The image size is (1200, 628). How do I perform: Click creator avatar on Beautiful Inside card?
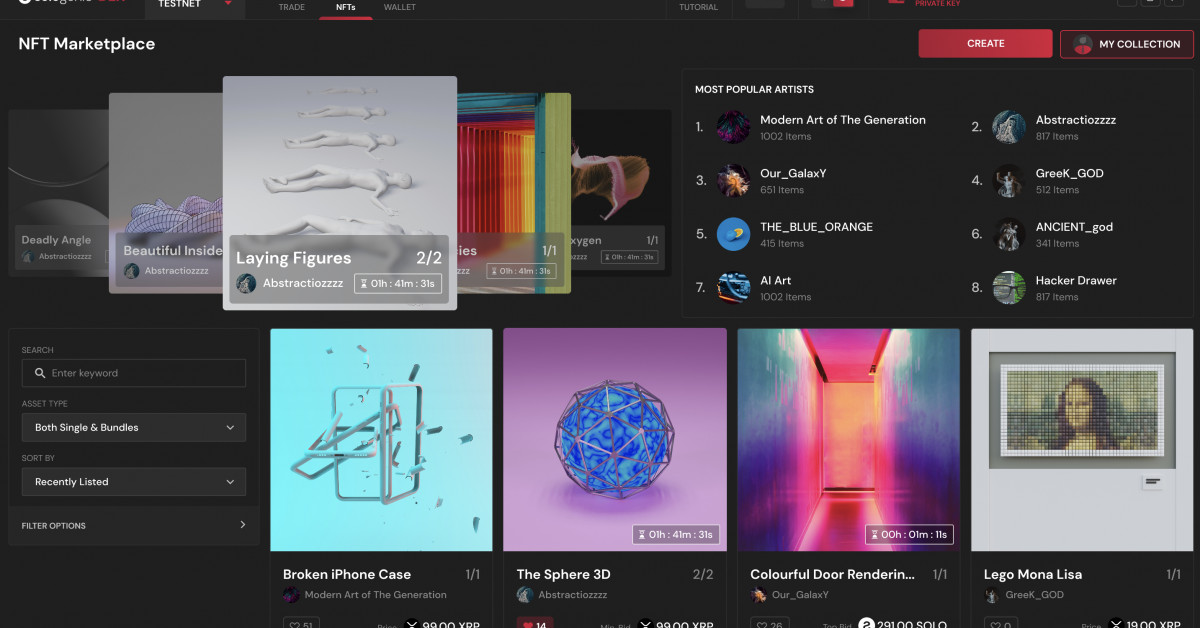tap(131, 271)
